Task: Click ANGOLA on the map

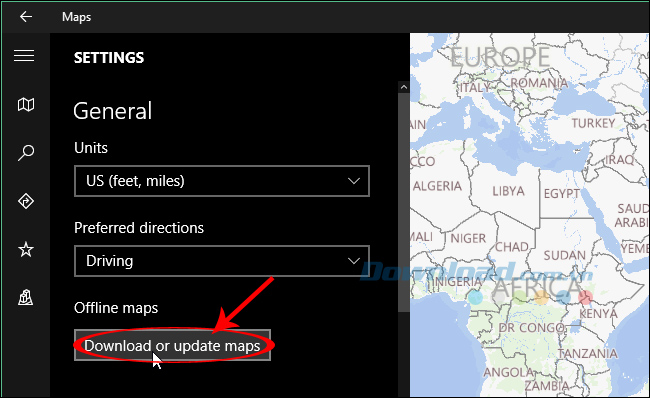Action: pos(508,373)
